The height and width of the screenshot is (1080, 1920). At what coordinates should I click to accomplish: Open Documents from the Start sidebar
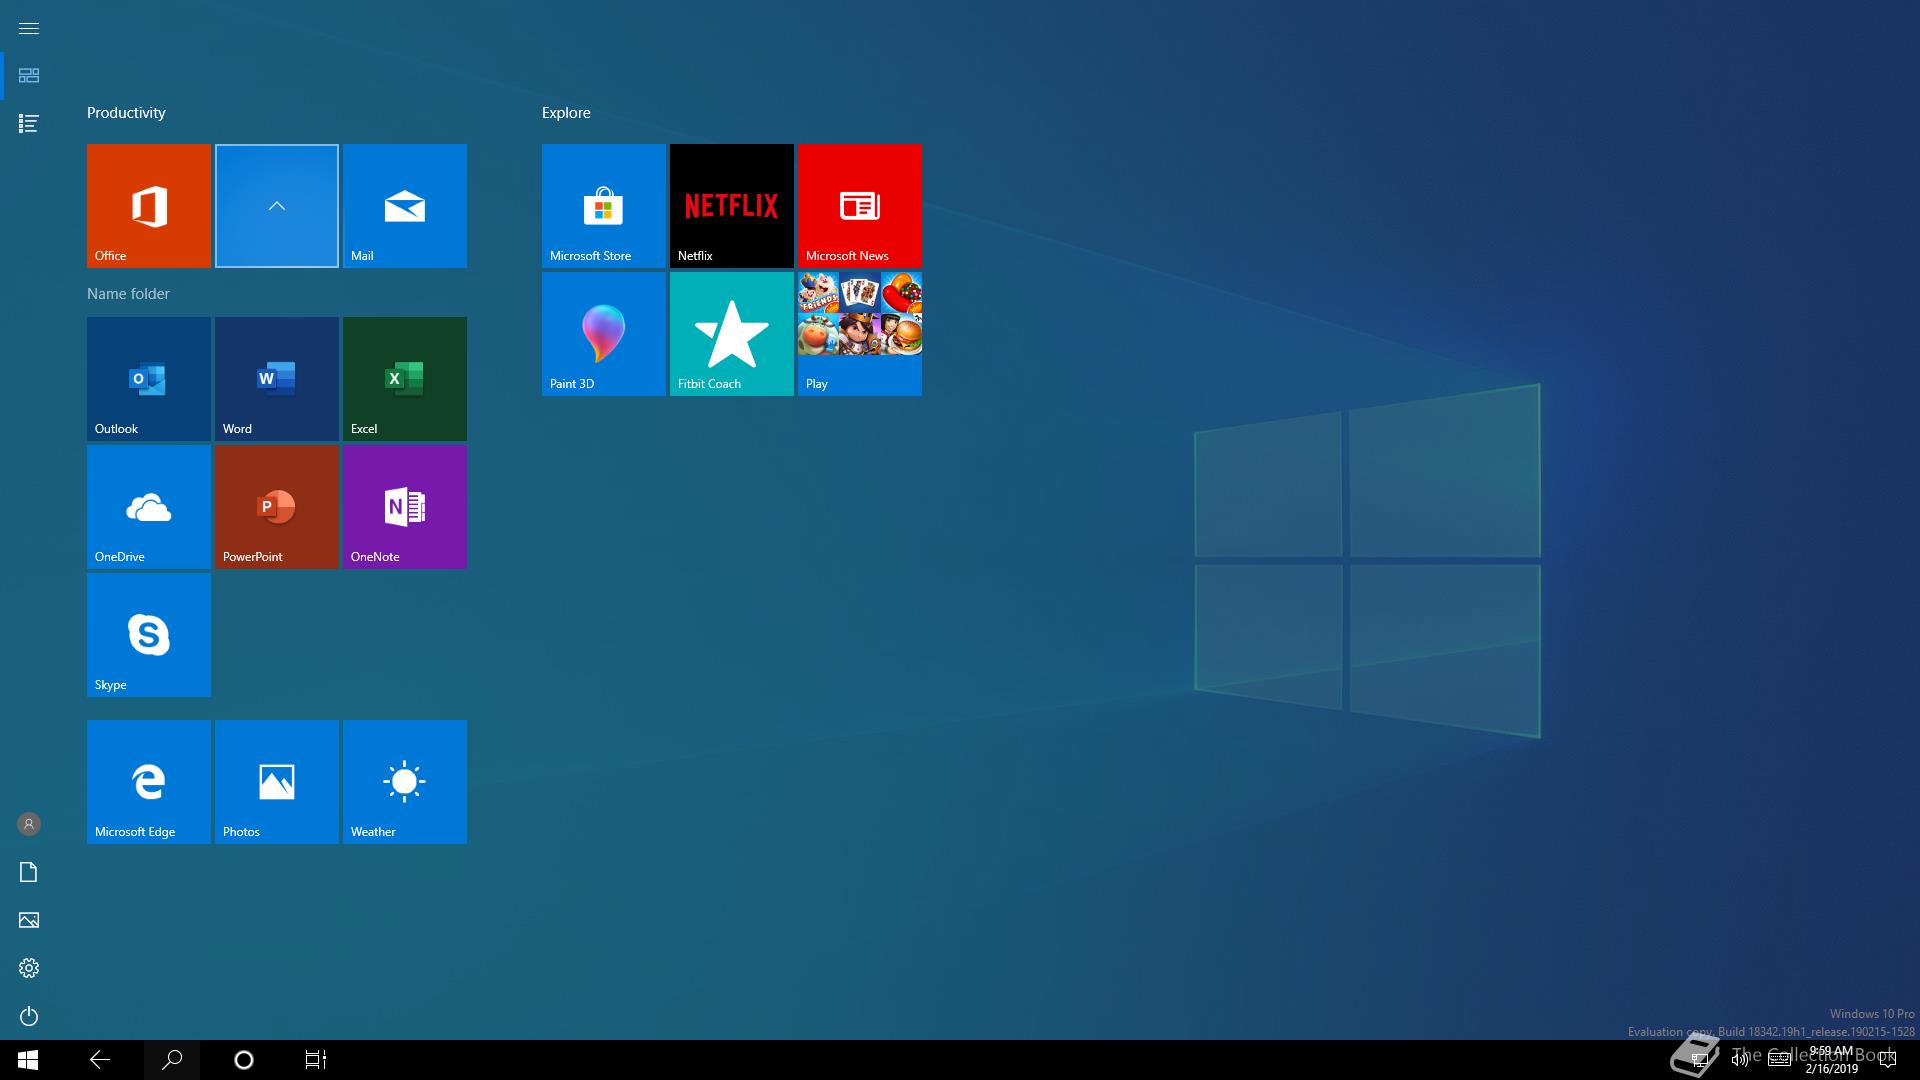tap(29, 872)
